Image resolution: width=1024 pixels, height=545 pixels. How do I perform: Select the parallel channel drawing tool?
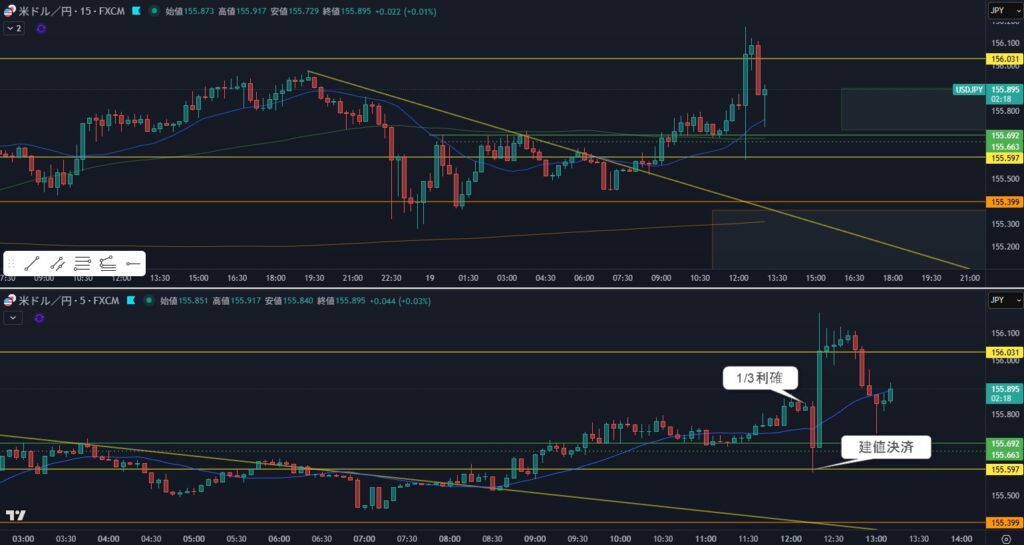(58, 263)
